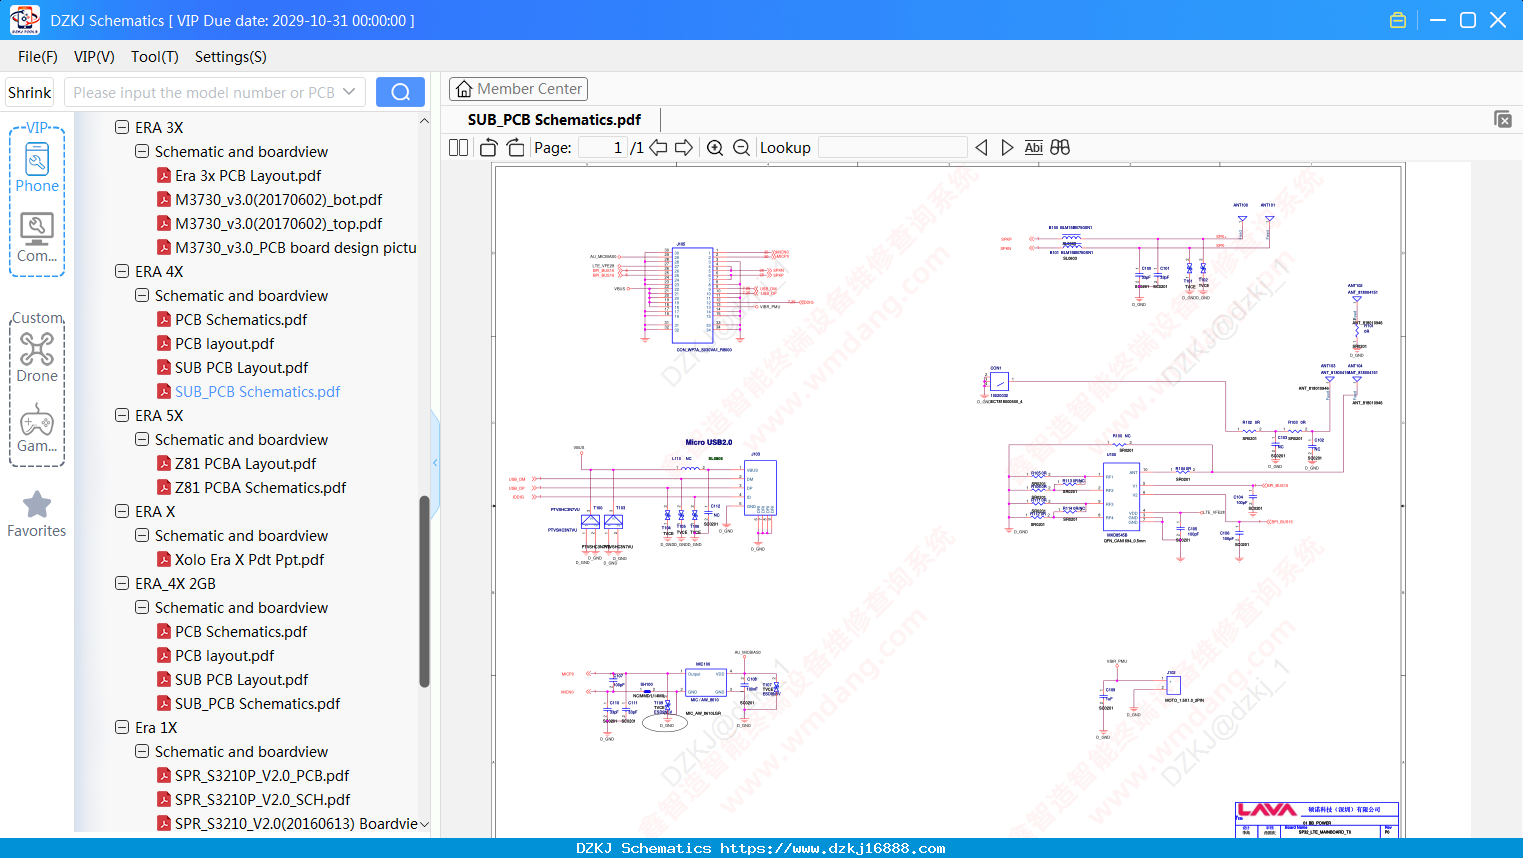The height and width of the screenshot is (858, 1523).
Task: Toggle two-page view icon in PDF toolbar
Action: [x=458, y=147]
